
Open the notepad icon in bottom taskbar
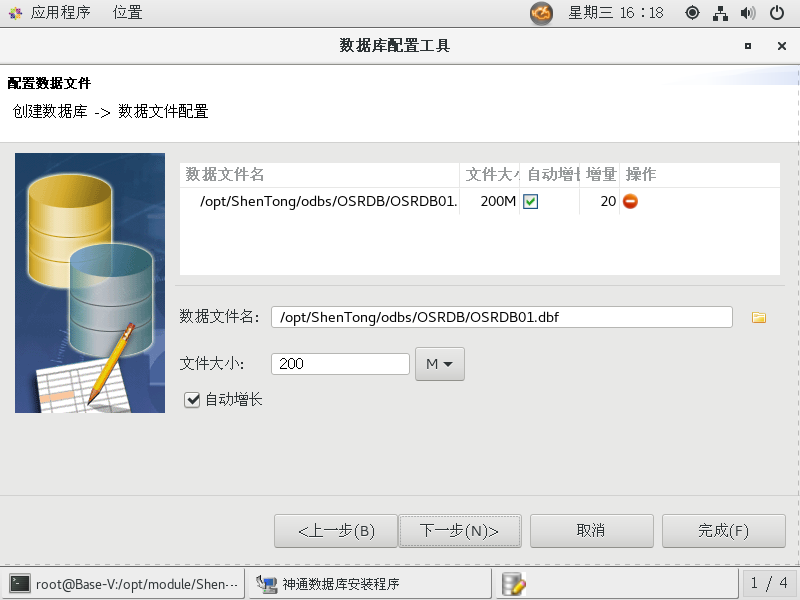click(514, 584)
